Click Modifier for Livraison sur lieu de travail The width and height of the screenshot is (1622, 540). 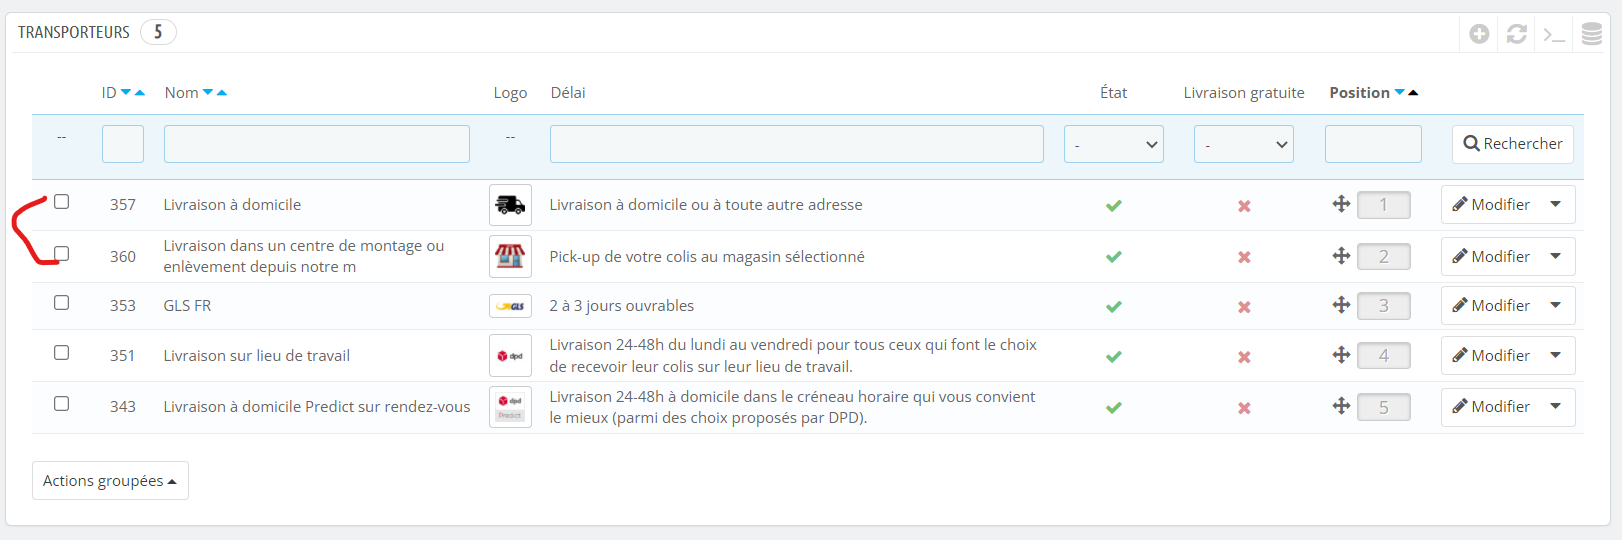[1491, 356]
